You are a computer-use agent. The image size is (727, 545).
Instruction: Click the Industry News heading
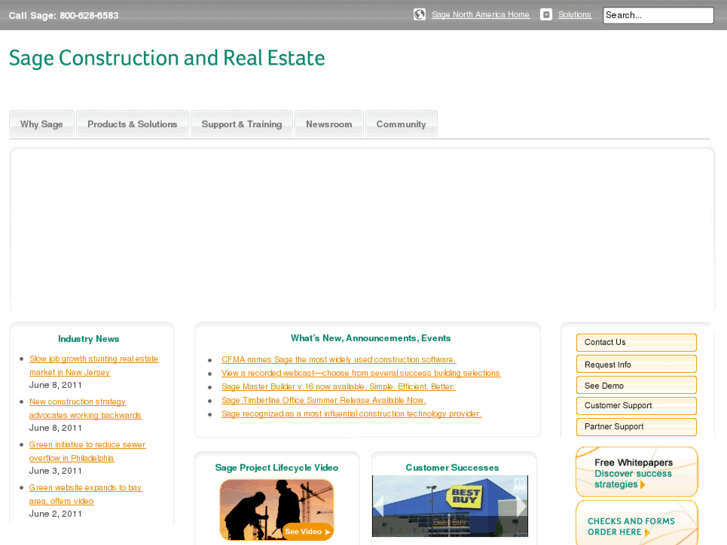click(89, 339)
